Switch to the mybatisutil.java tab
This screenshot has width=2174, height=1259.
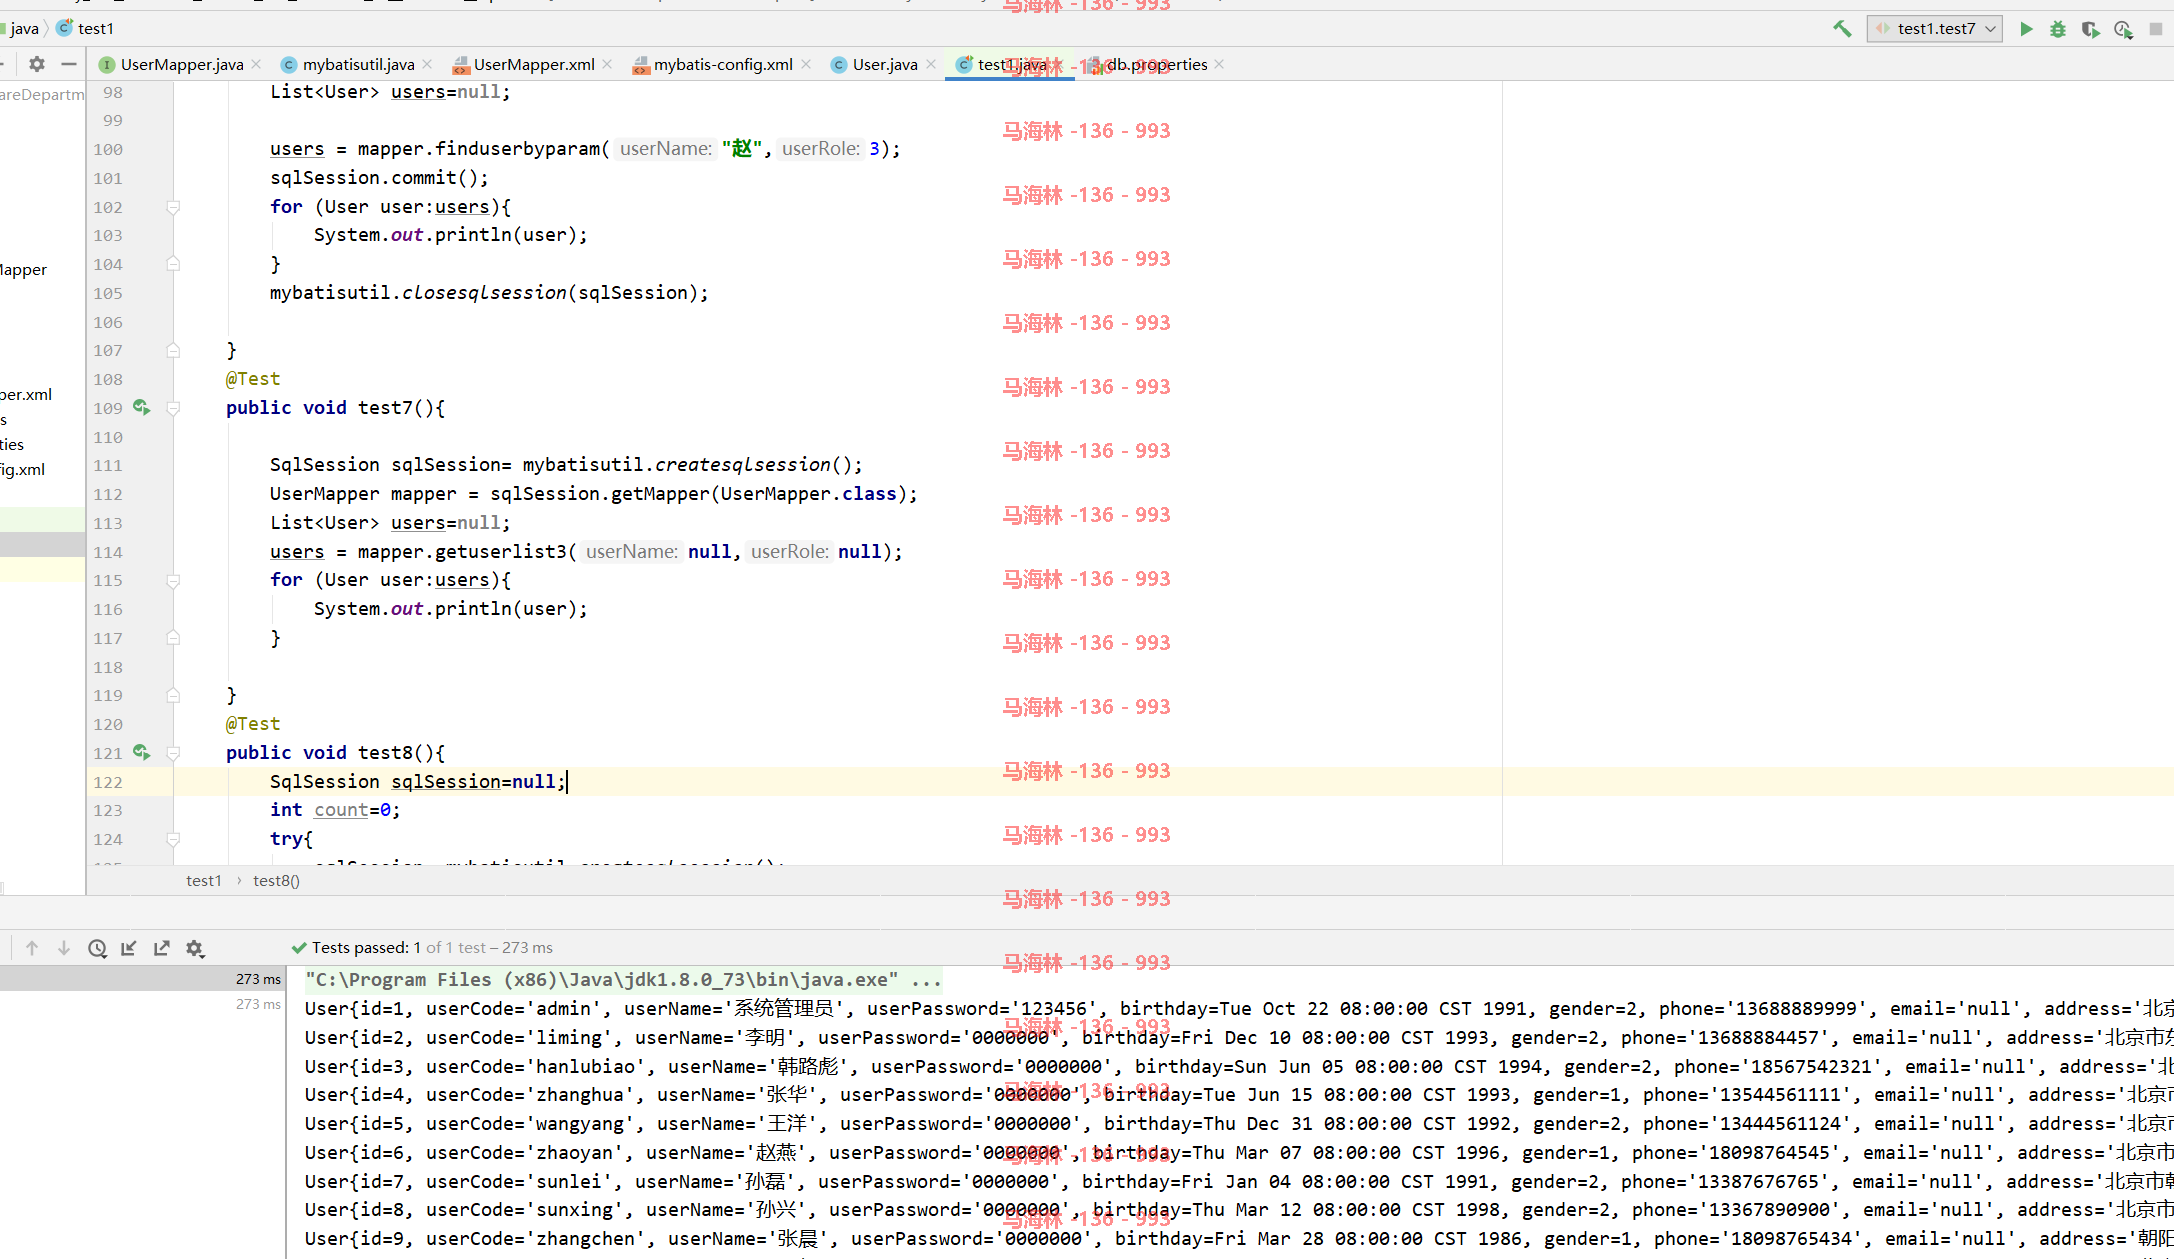(358, 64)
